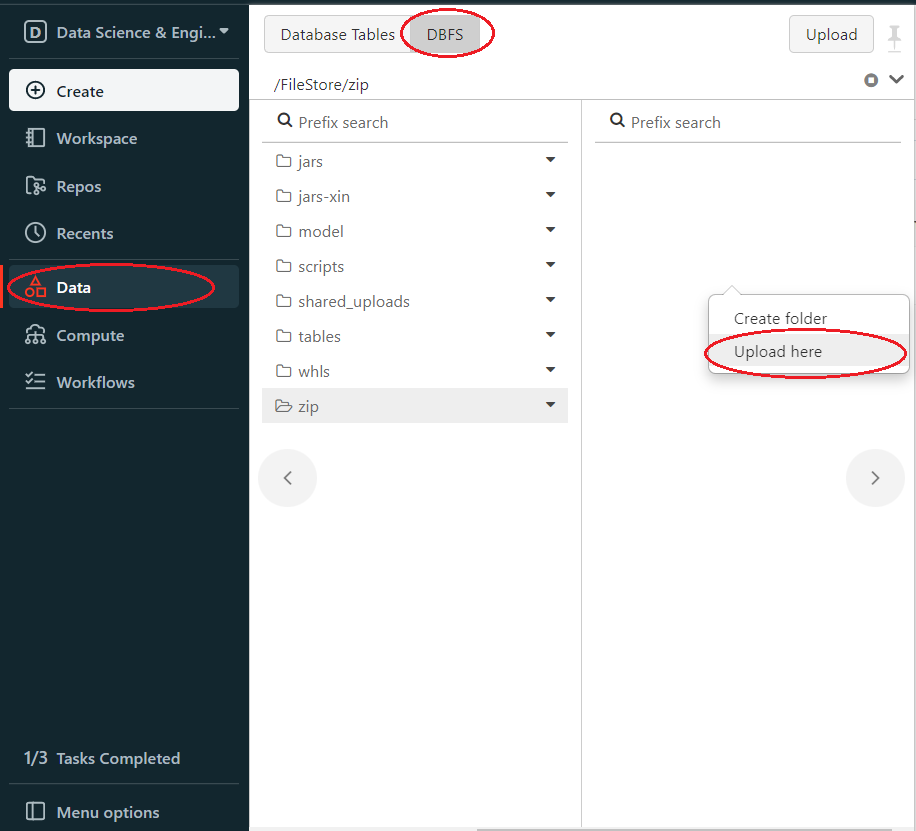
Task: Click the Create button in sidebar
Action: pyautogui.click(x=124, y=90)
